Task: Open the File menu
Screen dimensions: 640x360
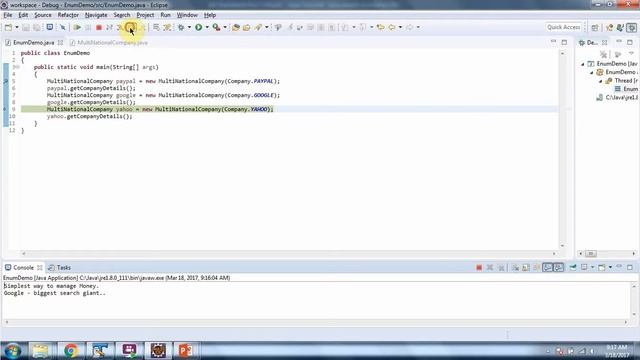Action: click(x=8, y=15)
